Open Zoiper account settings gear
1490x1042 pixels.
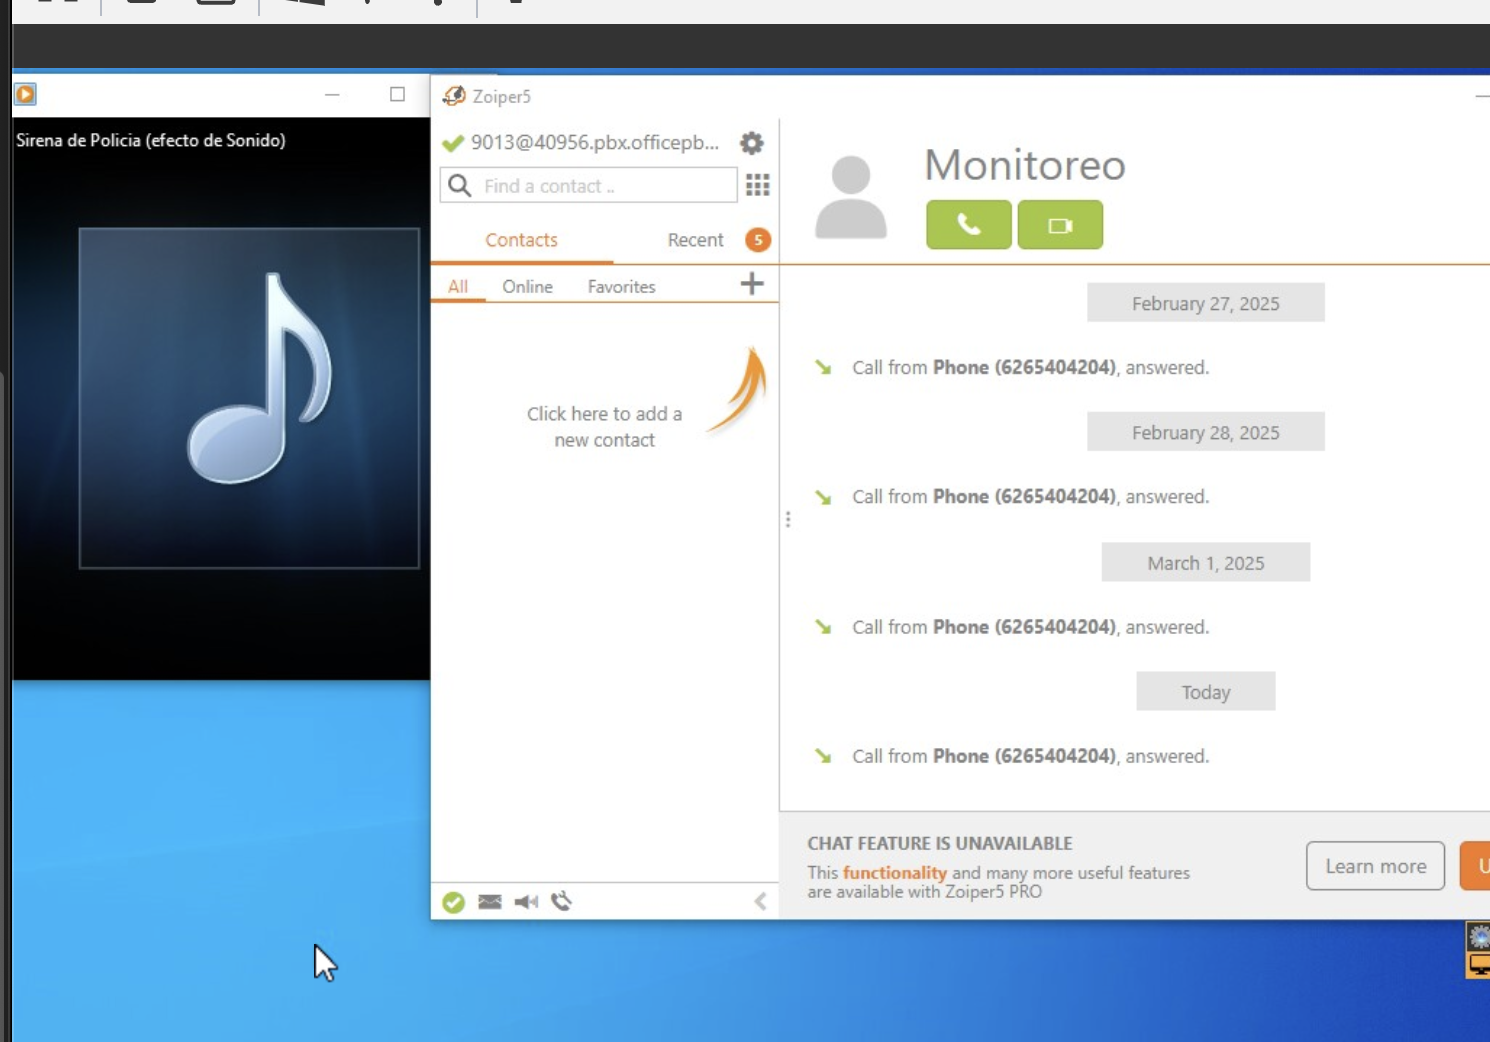pos(752,143)
